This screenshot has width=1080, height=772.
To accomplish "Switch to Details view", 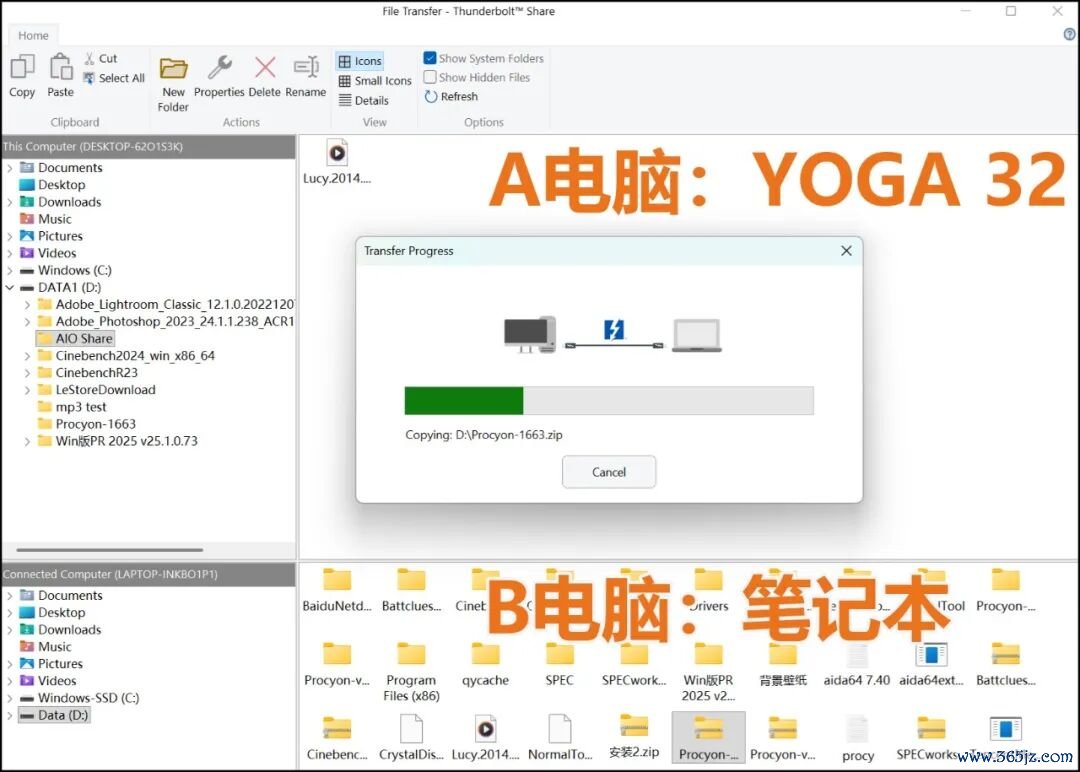I will coord(364,101).
